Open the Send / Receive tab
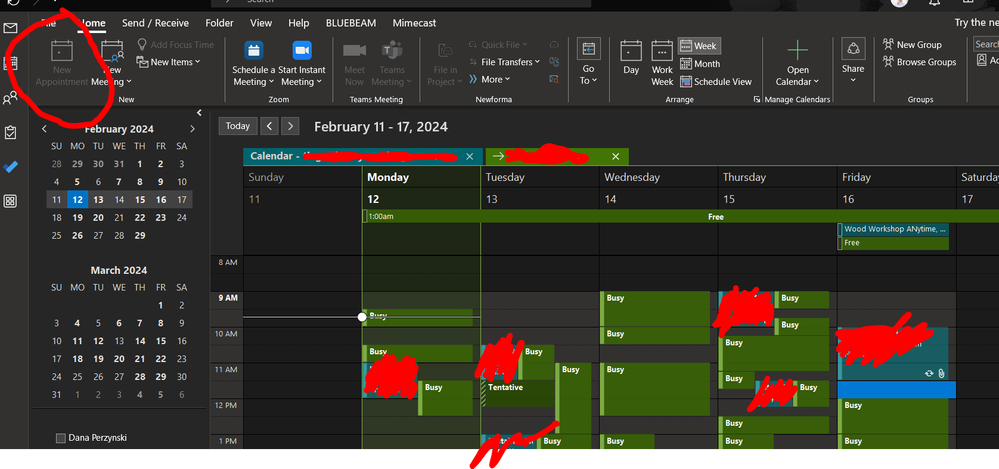The height and width of the screenshot is (469, 999). 155,23
